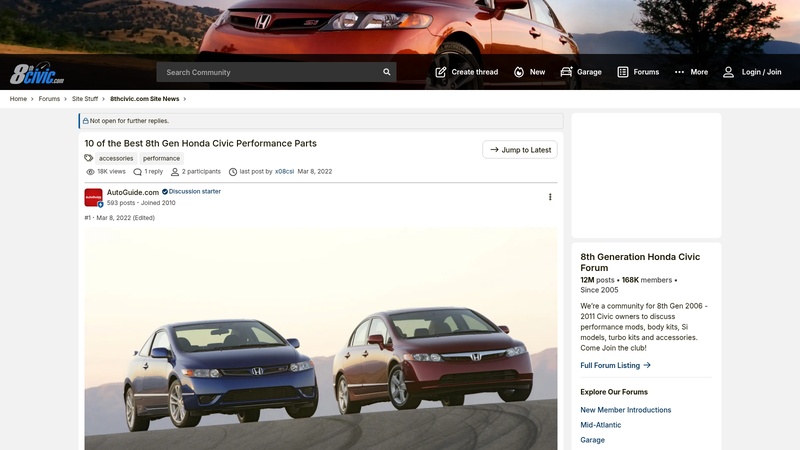The height and width of the screenshot is (450, 800).
Task: Click the 8thCivic.com site logo
Action: 37,73
